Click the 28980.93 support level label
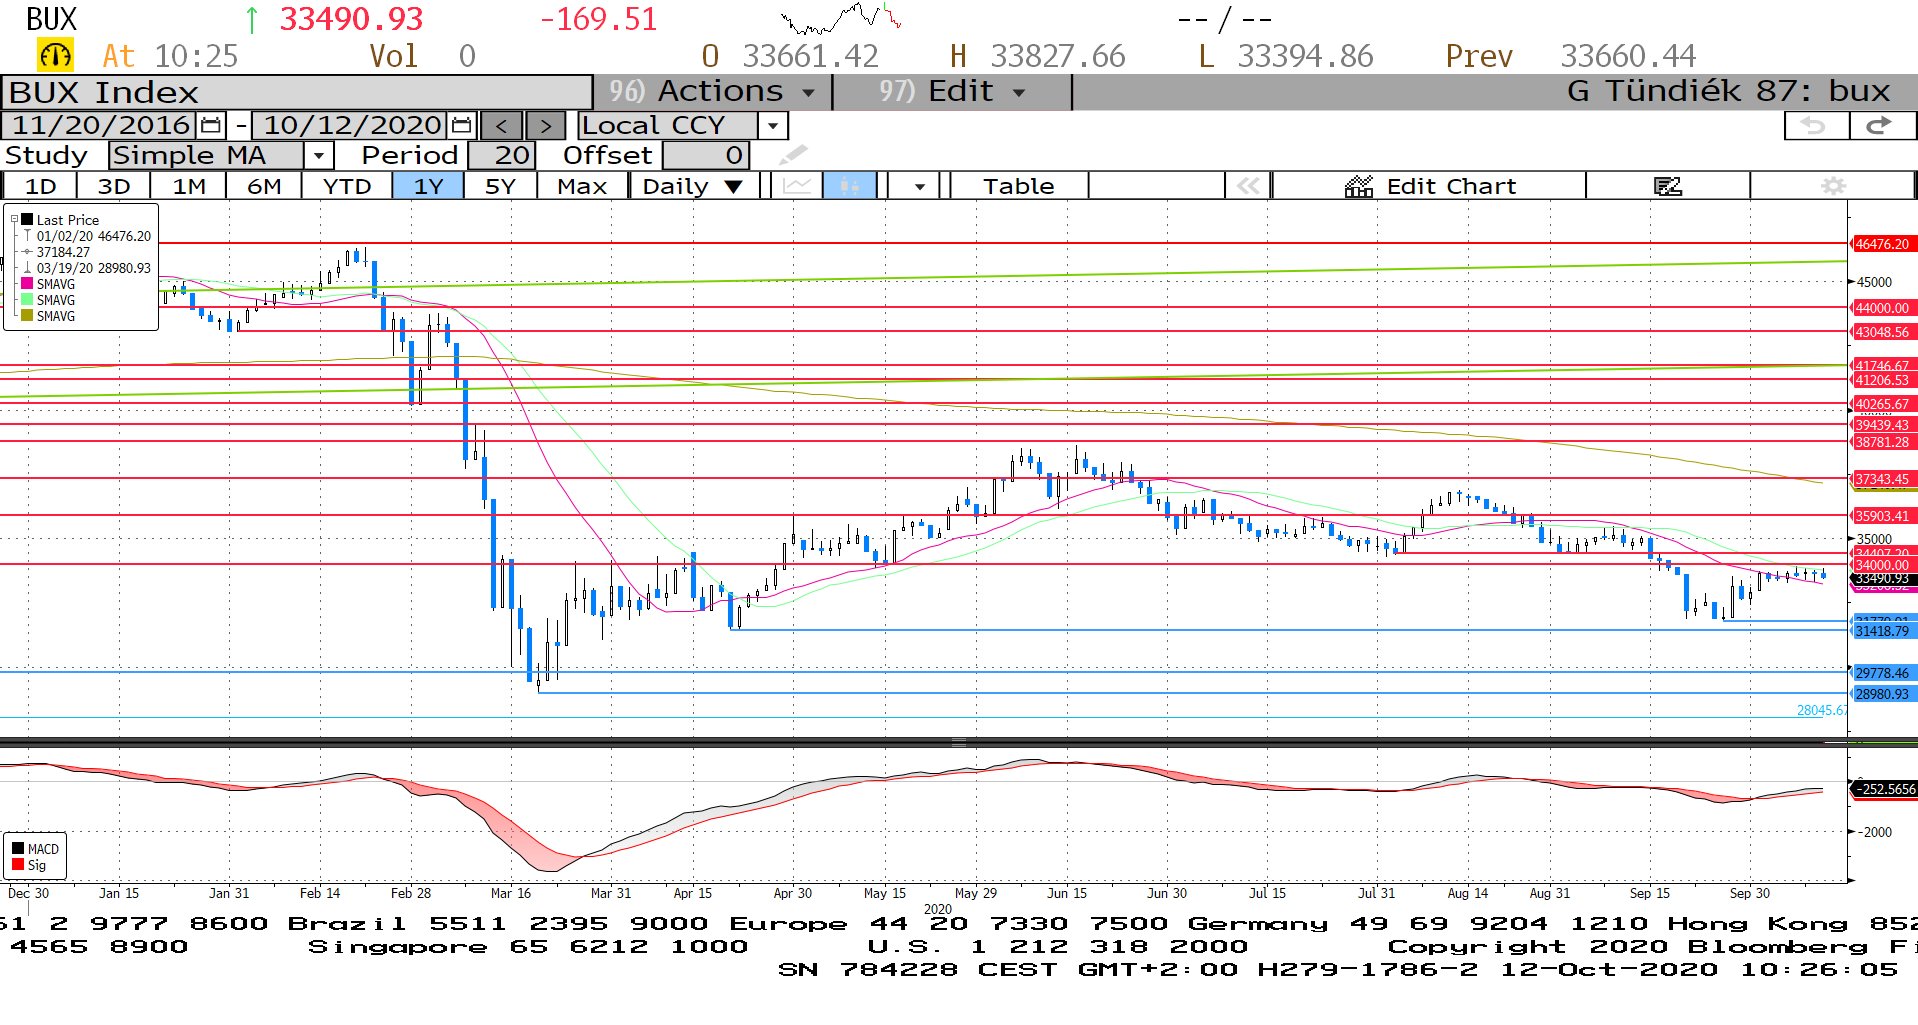 pyautogui.click(x=1882, y=694)
